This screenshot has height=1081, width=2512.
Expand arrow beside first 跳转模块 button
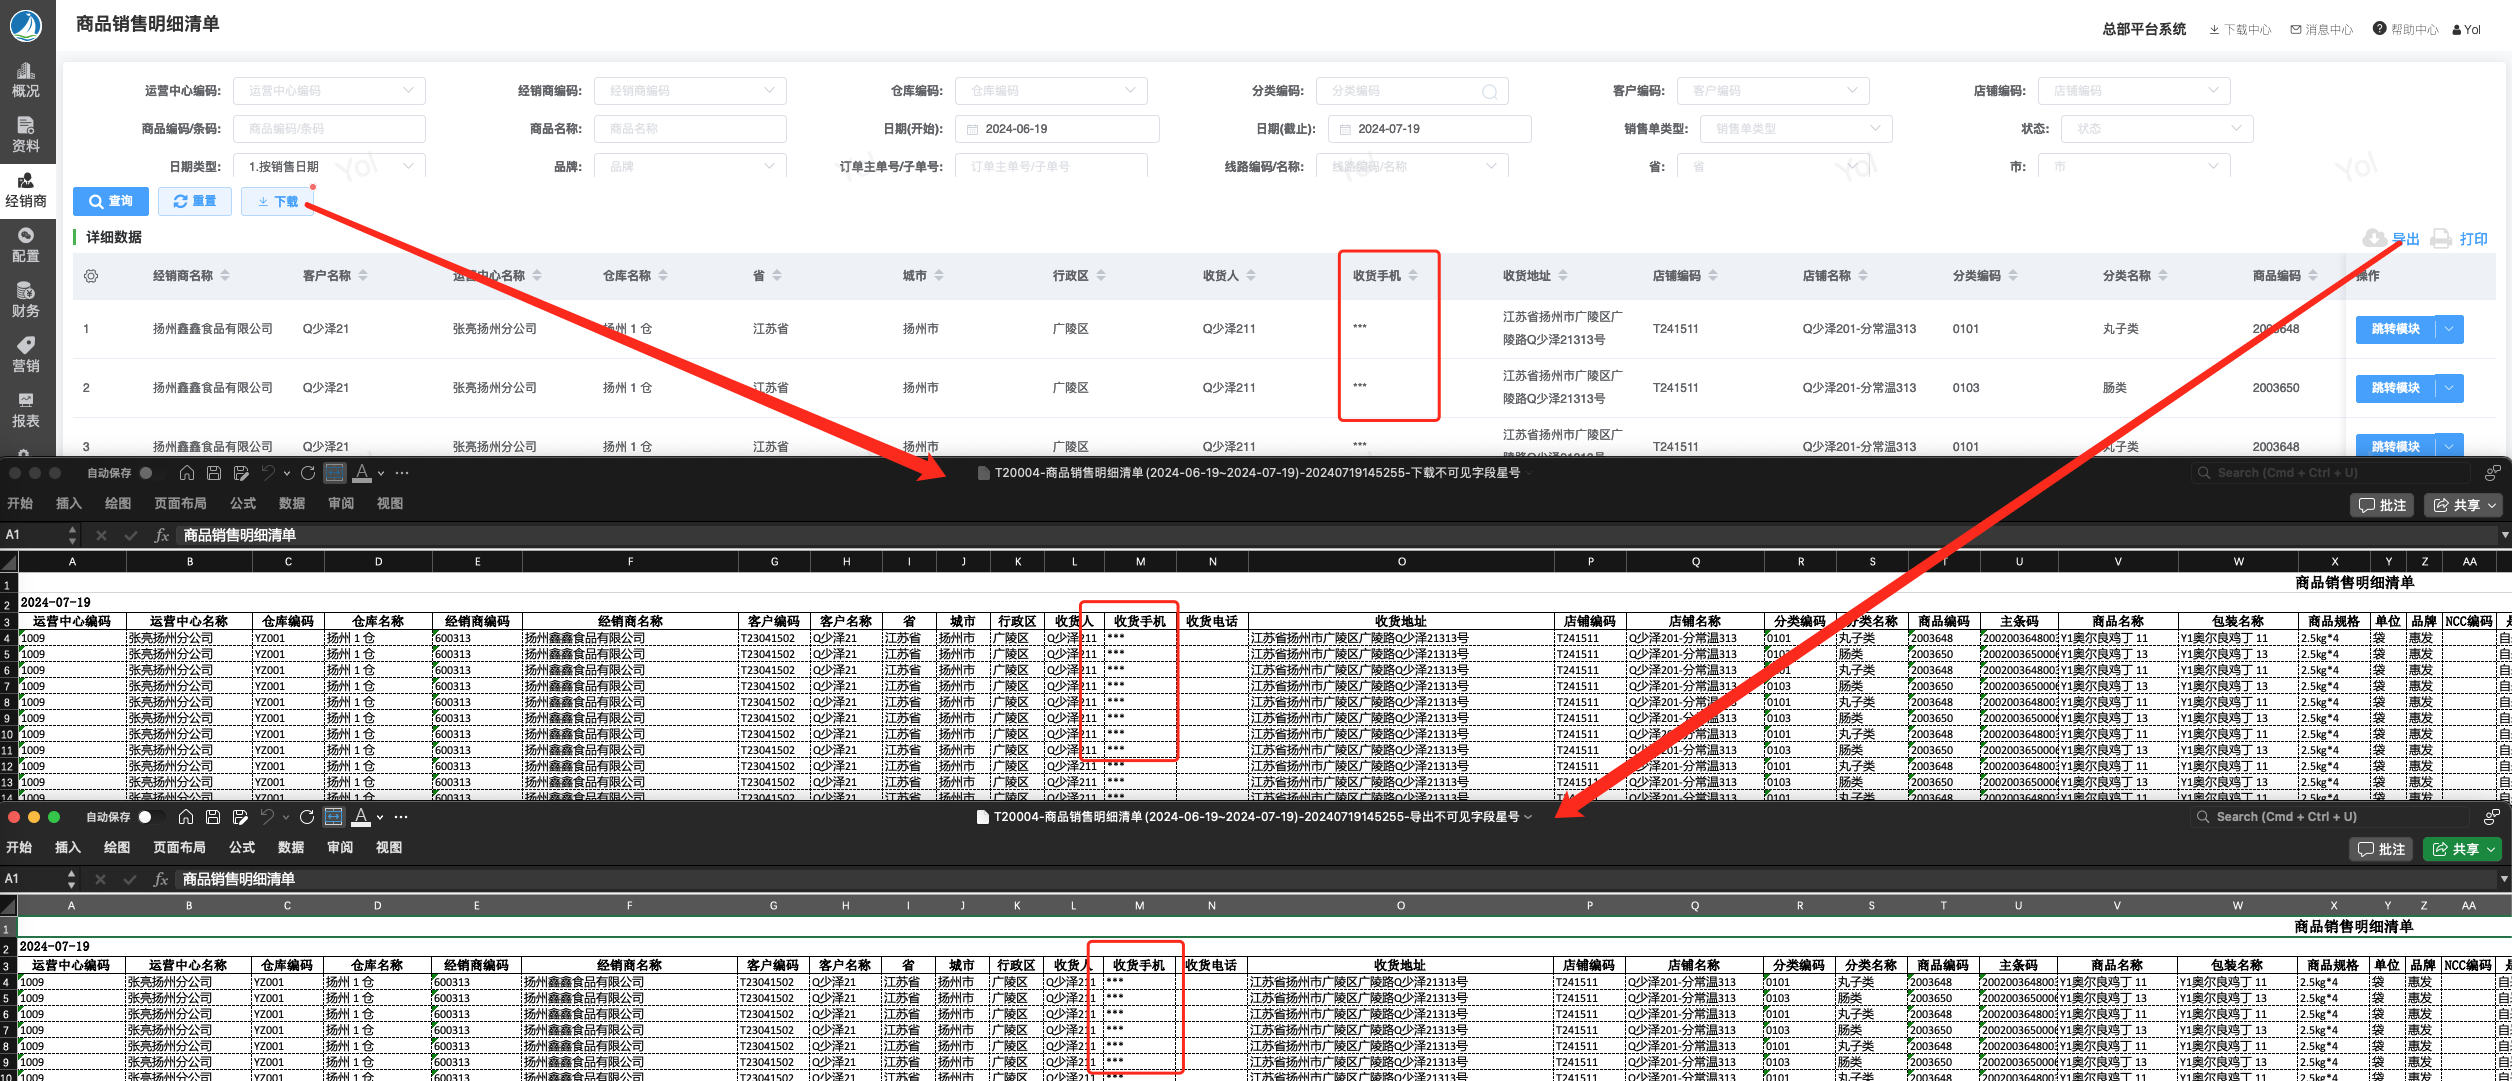click(x=2449, y=329)
